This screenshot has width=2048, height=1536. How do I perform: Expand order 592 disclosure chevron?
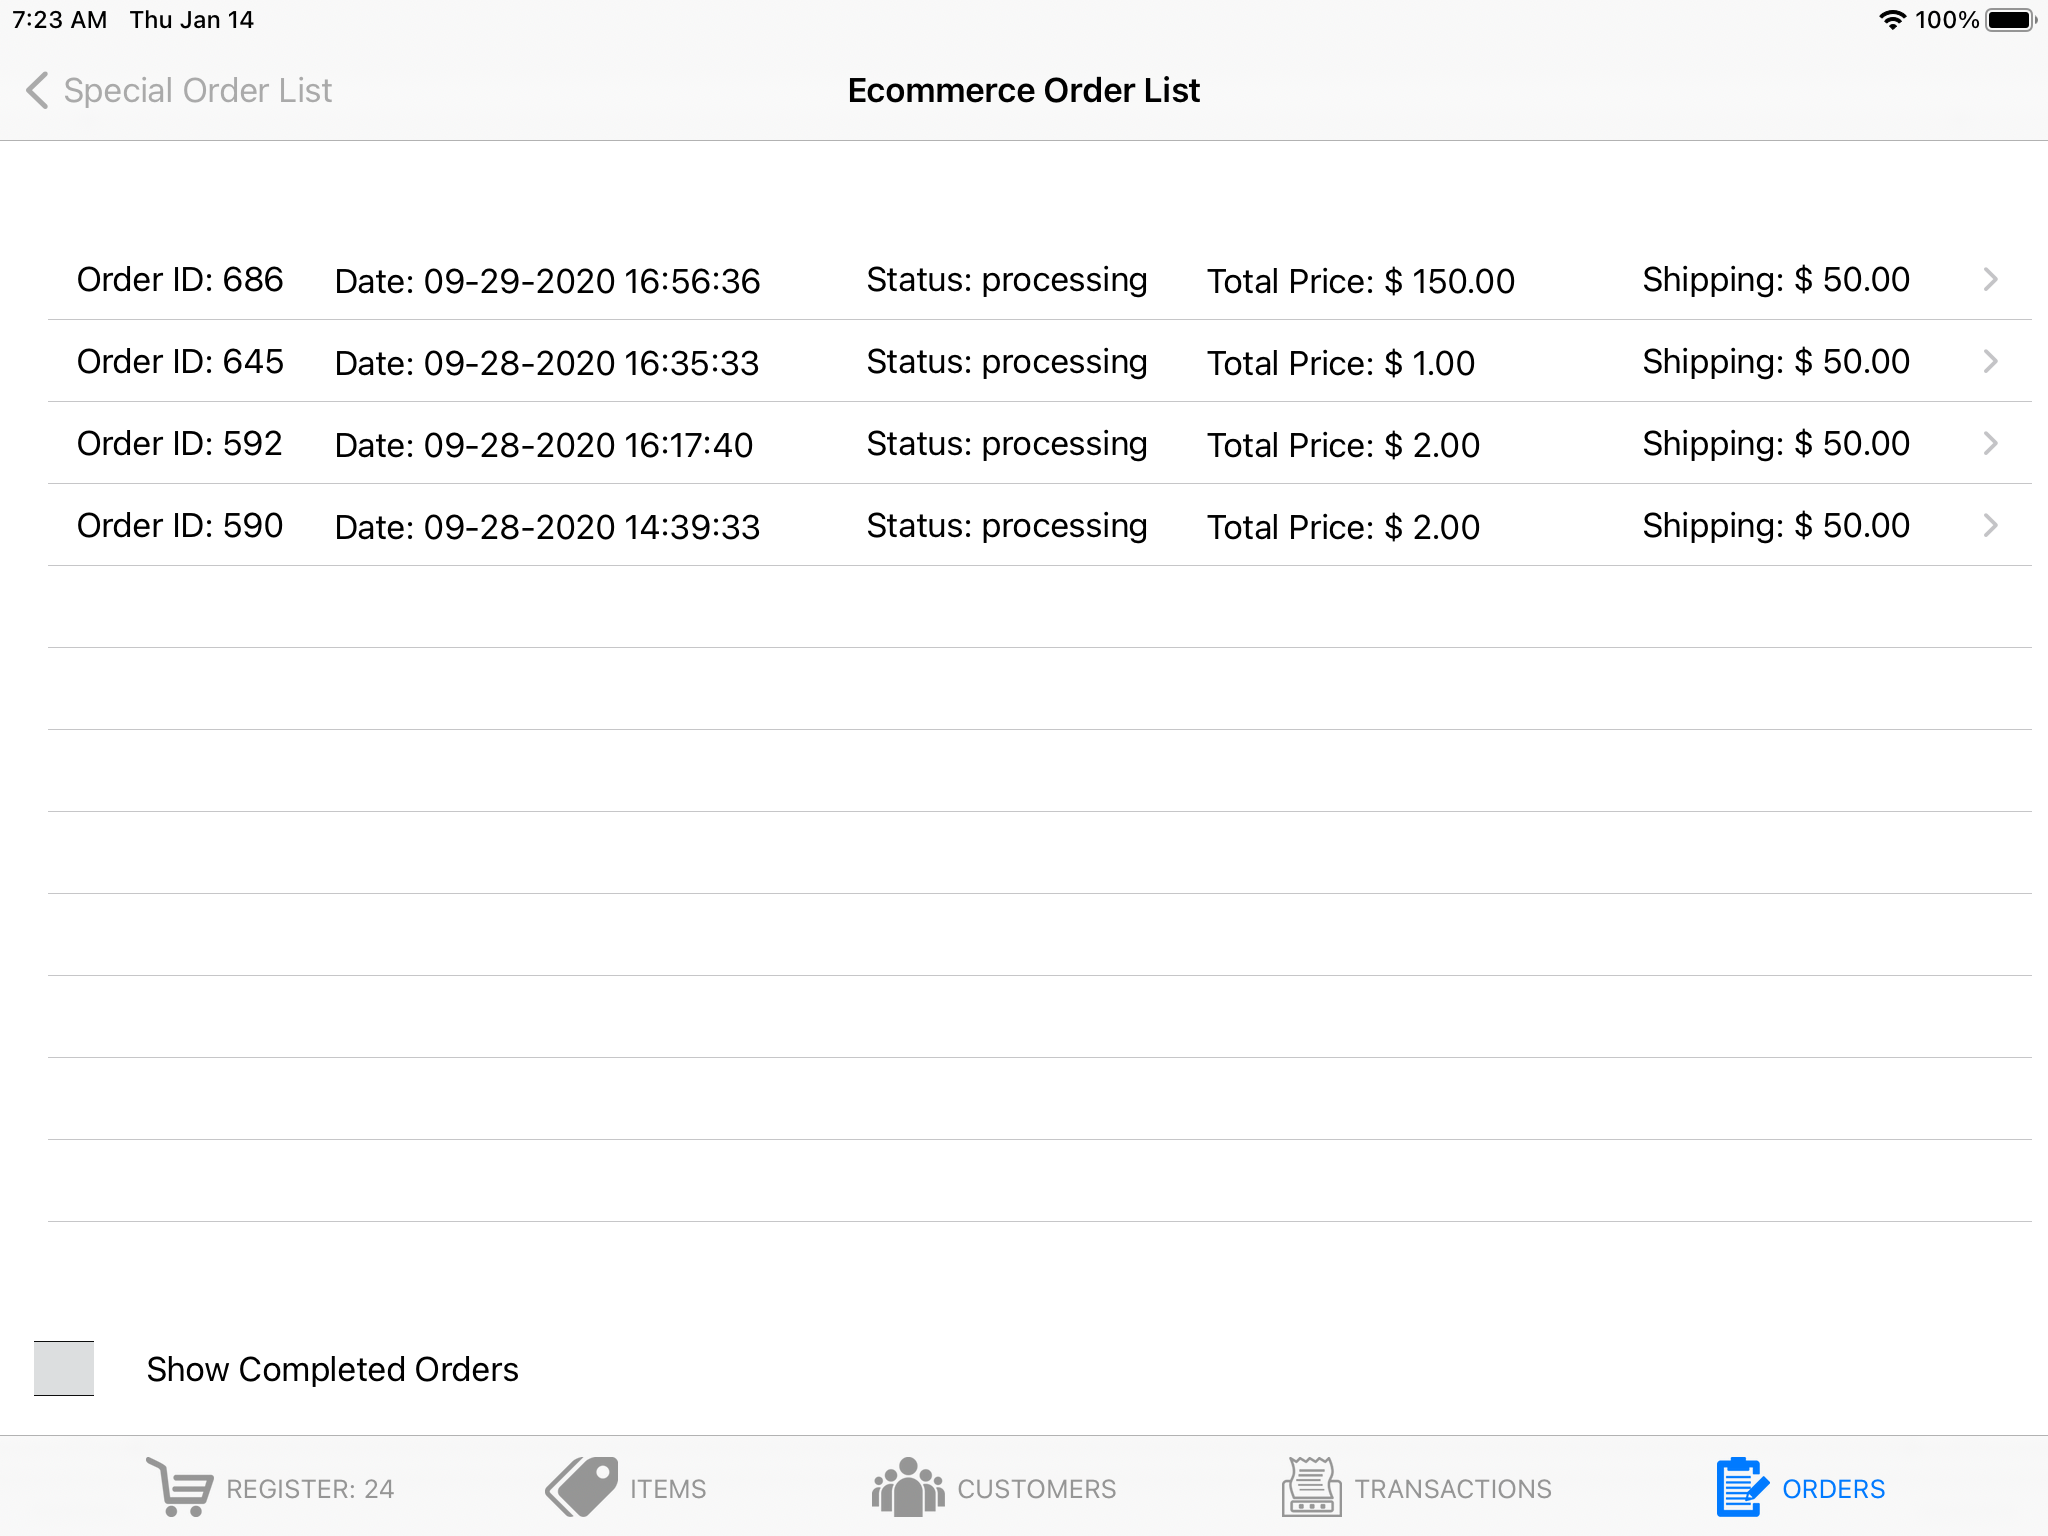click(x=1990, y=444)
